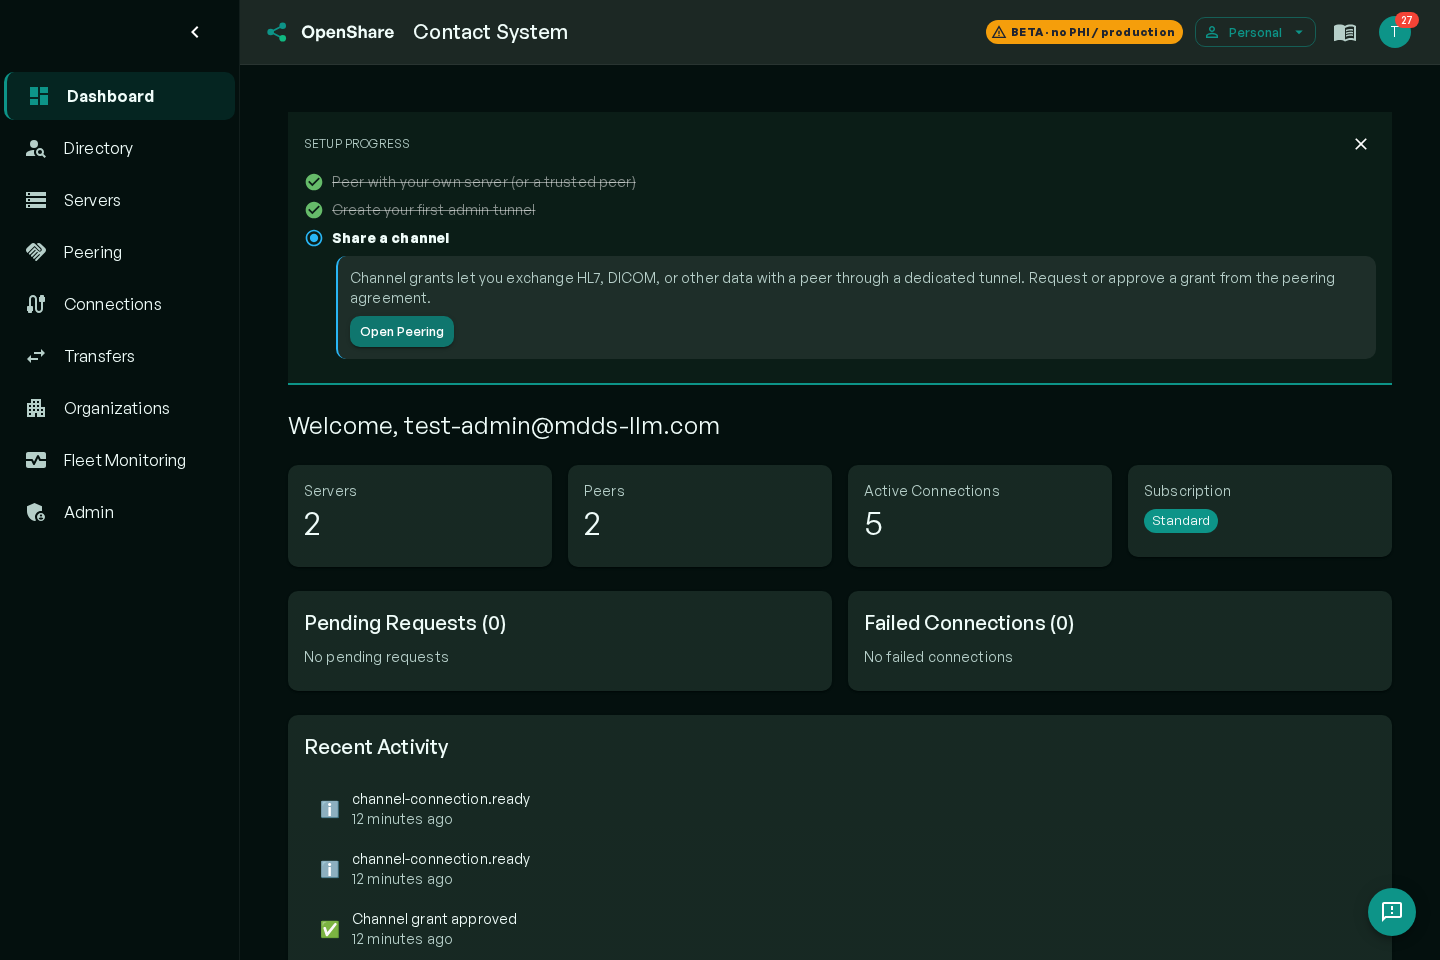Open the Organizations section
This screenshot has height=960, width=1440.
120,408
